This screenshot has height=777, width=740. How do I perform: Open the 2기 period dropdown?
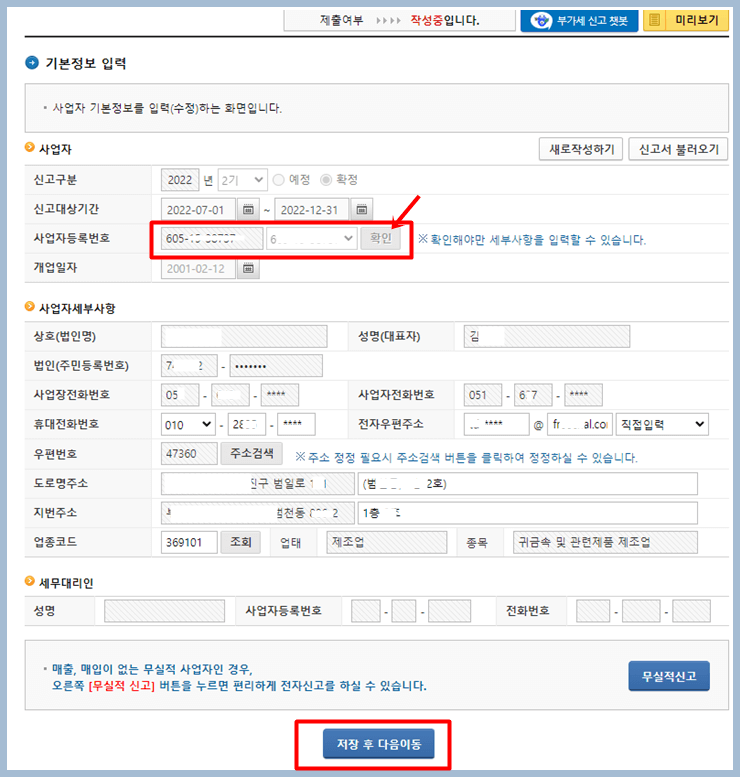click(242, 180)
